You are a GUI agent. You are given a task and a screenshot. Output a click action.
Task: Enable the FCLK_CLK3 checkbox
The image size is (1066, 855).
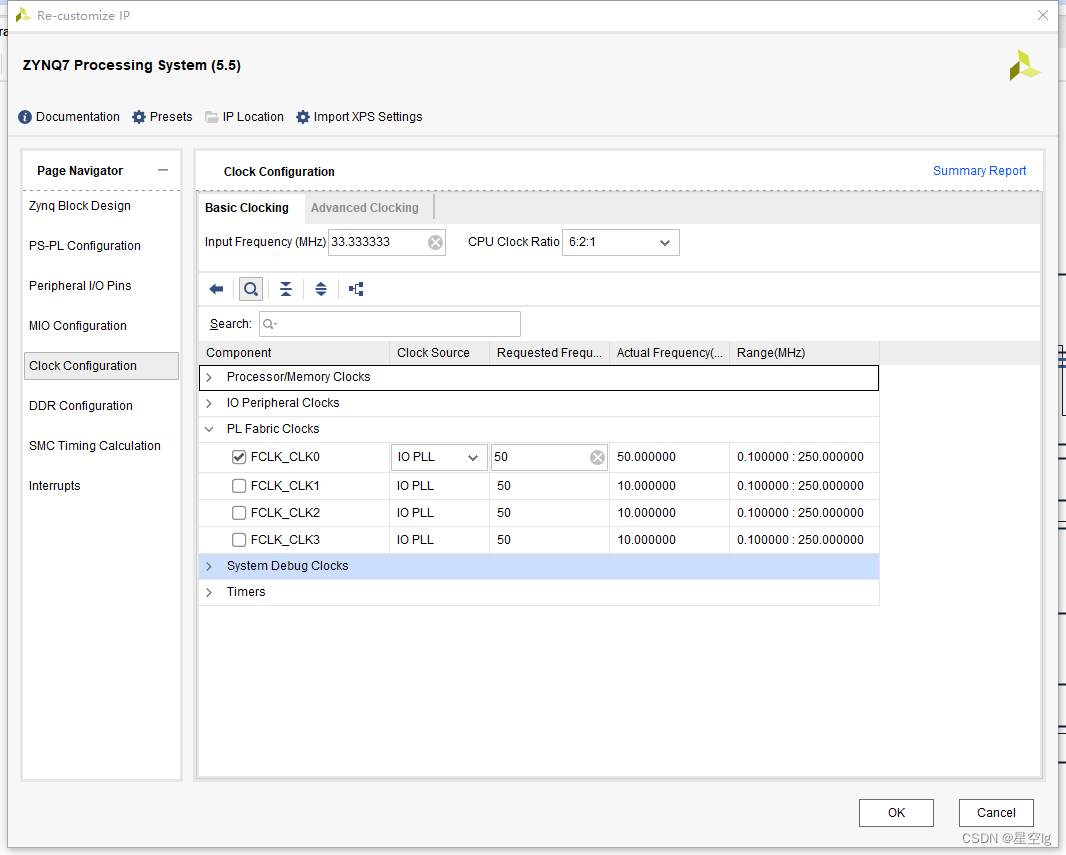coord(239,540)
